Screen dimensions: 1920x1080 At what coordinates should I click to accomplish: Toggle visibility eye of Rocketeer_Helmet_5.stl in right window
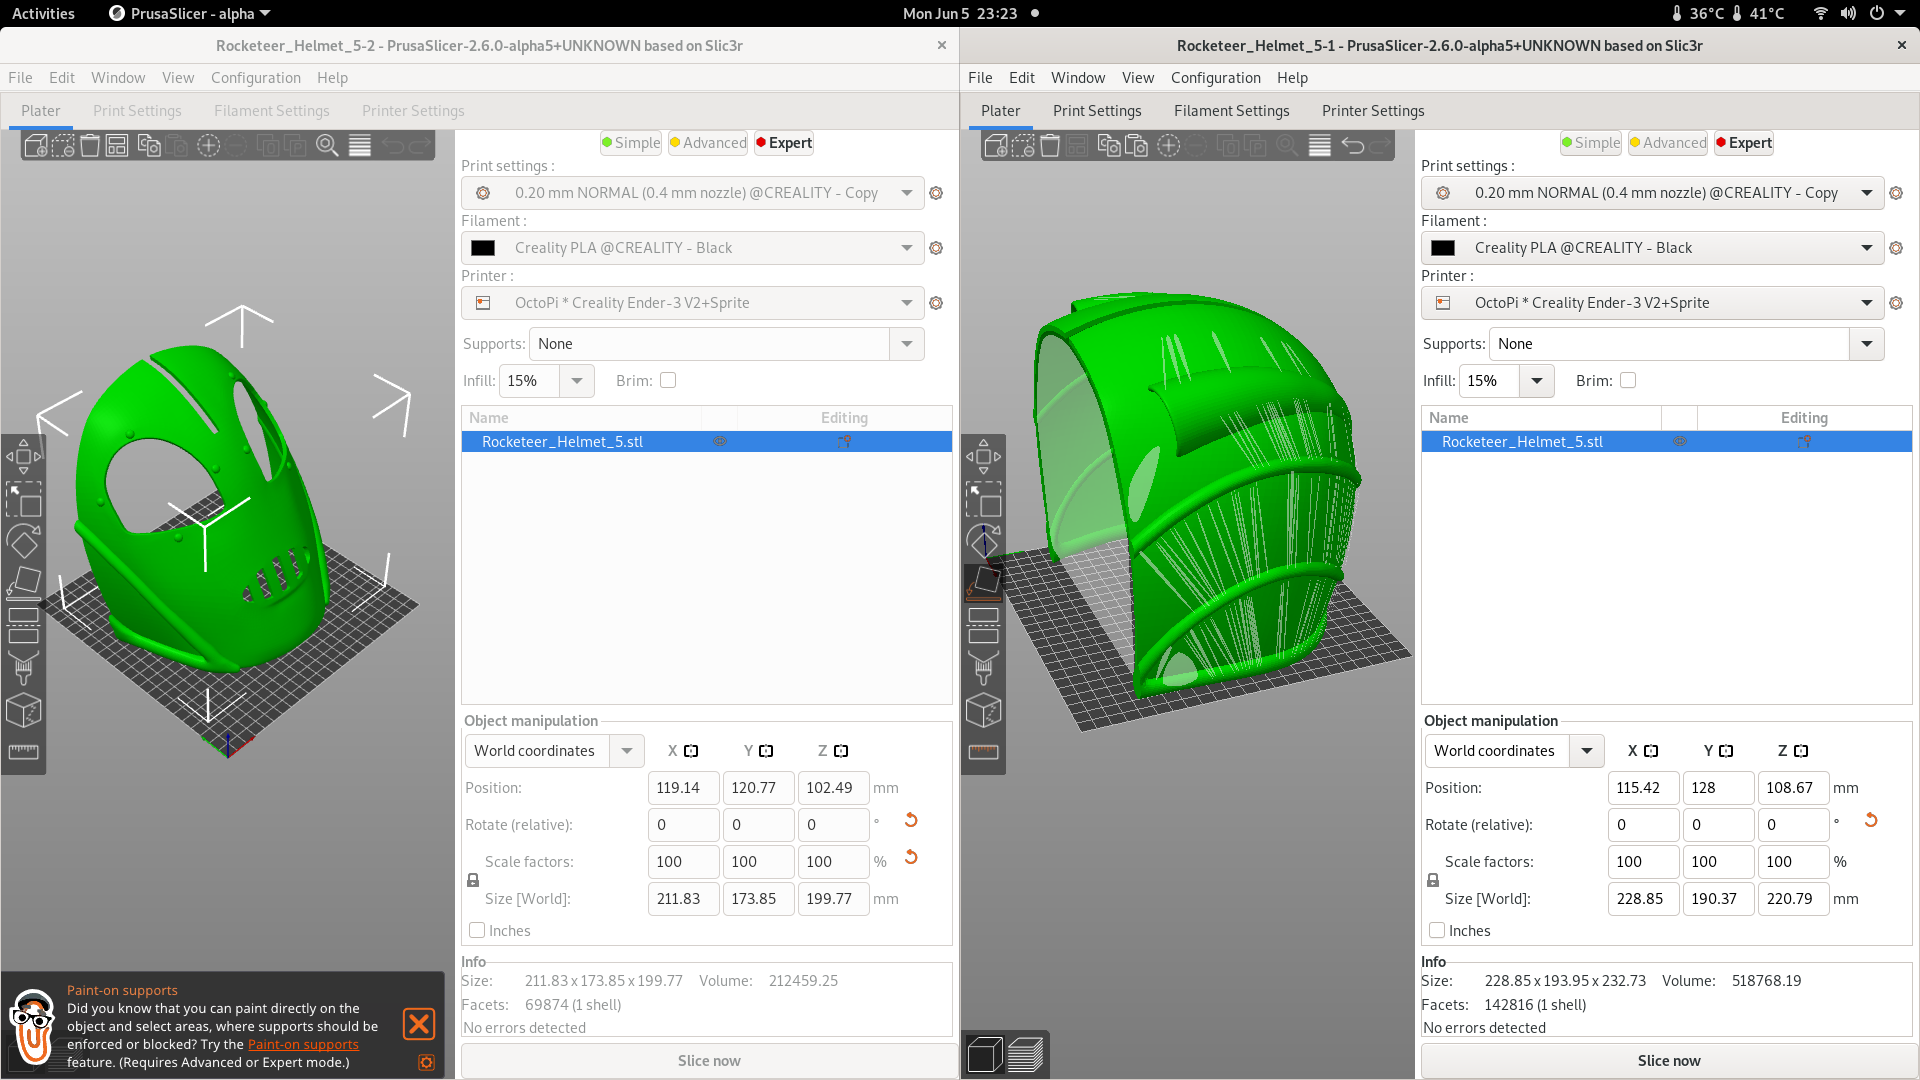1680,441
